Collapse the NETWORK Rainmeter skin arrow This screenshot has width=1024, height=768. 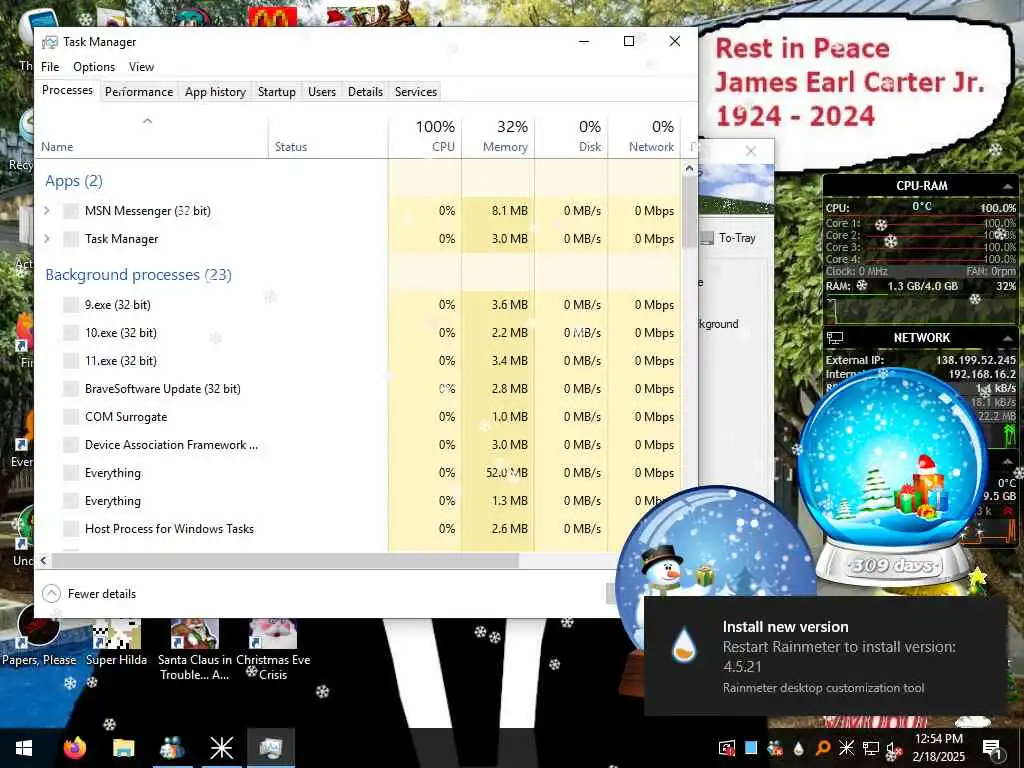pyautogui.click(x=1007, y=338)
